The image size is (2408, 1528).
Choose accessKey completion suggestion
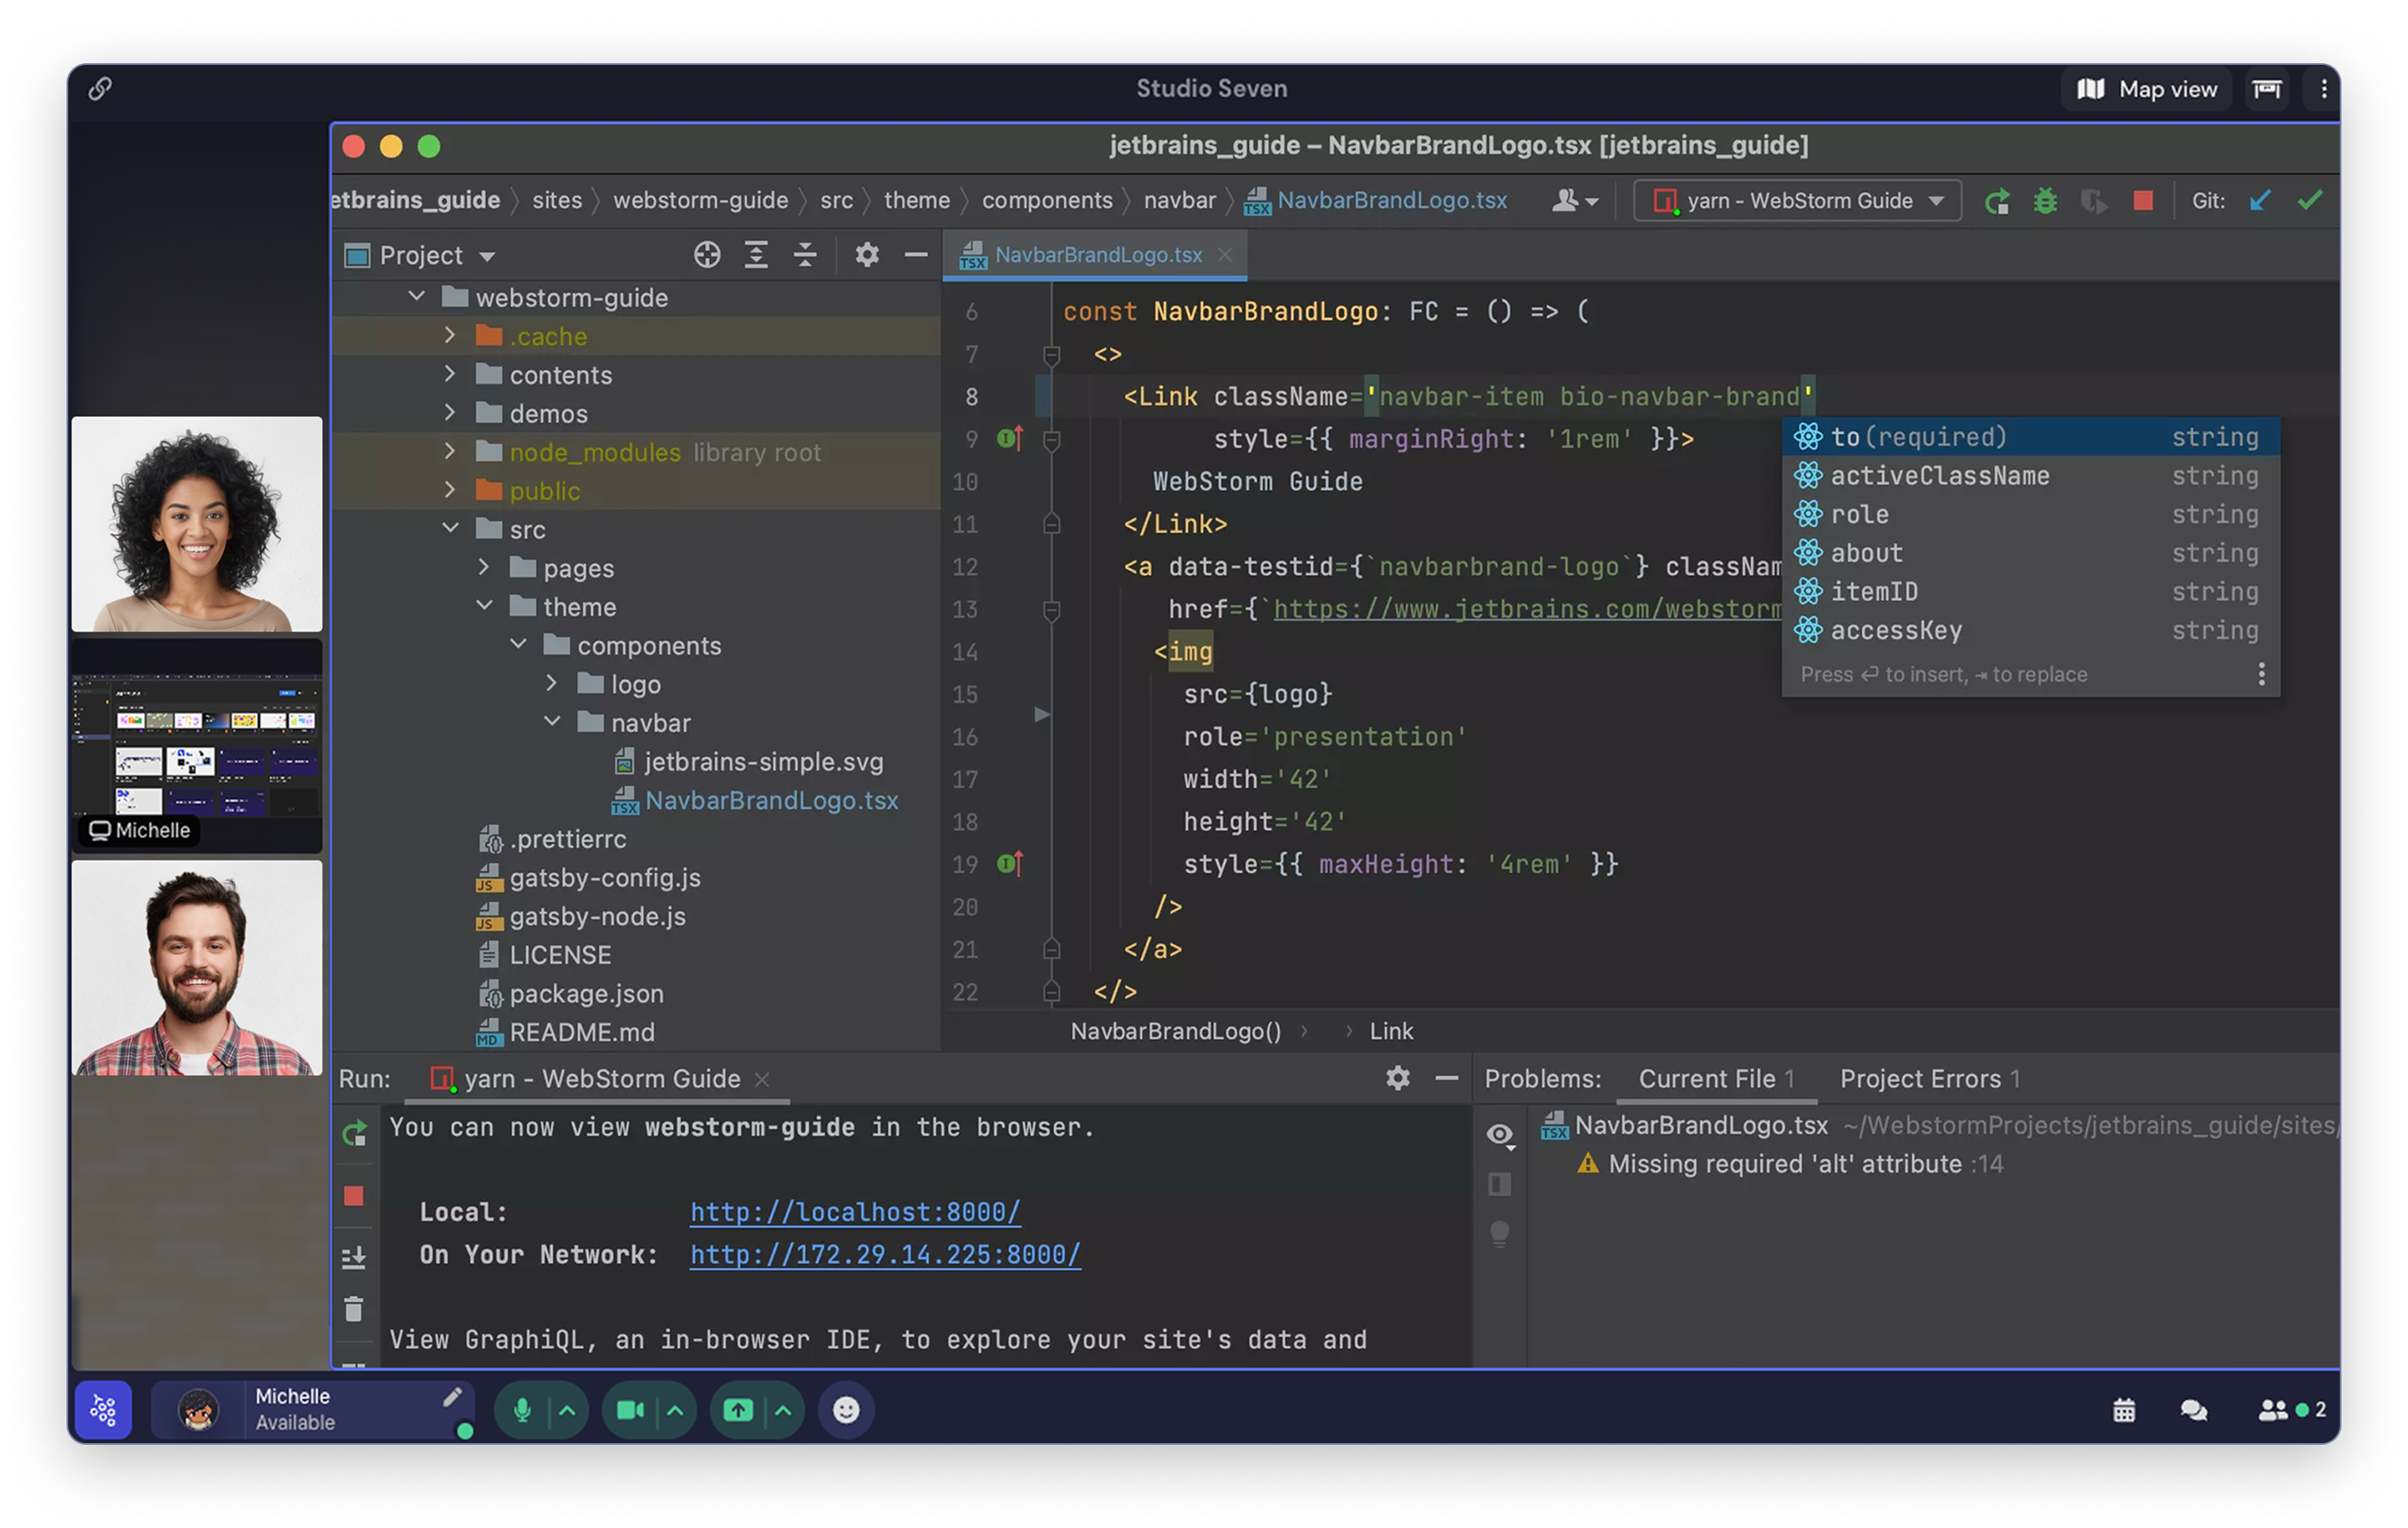point(2030,630)
